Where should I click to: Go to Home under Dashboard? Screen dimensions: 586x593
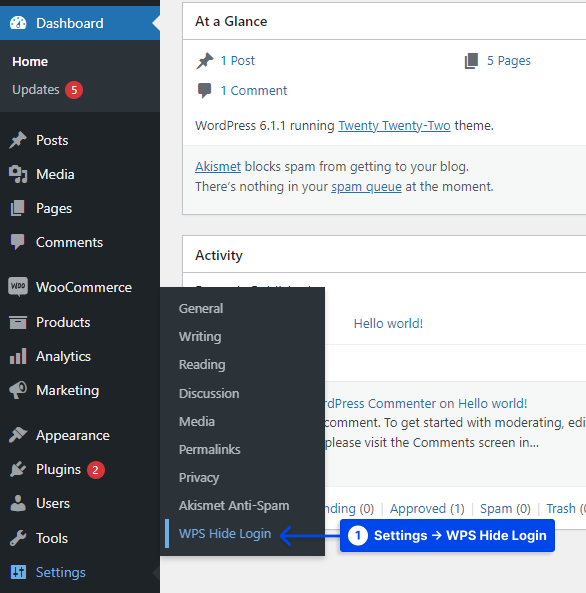point(30,62)
